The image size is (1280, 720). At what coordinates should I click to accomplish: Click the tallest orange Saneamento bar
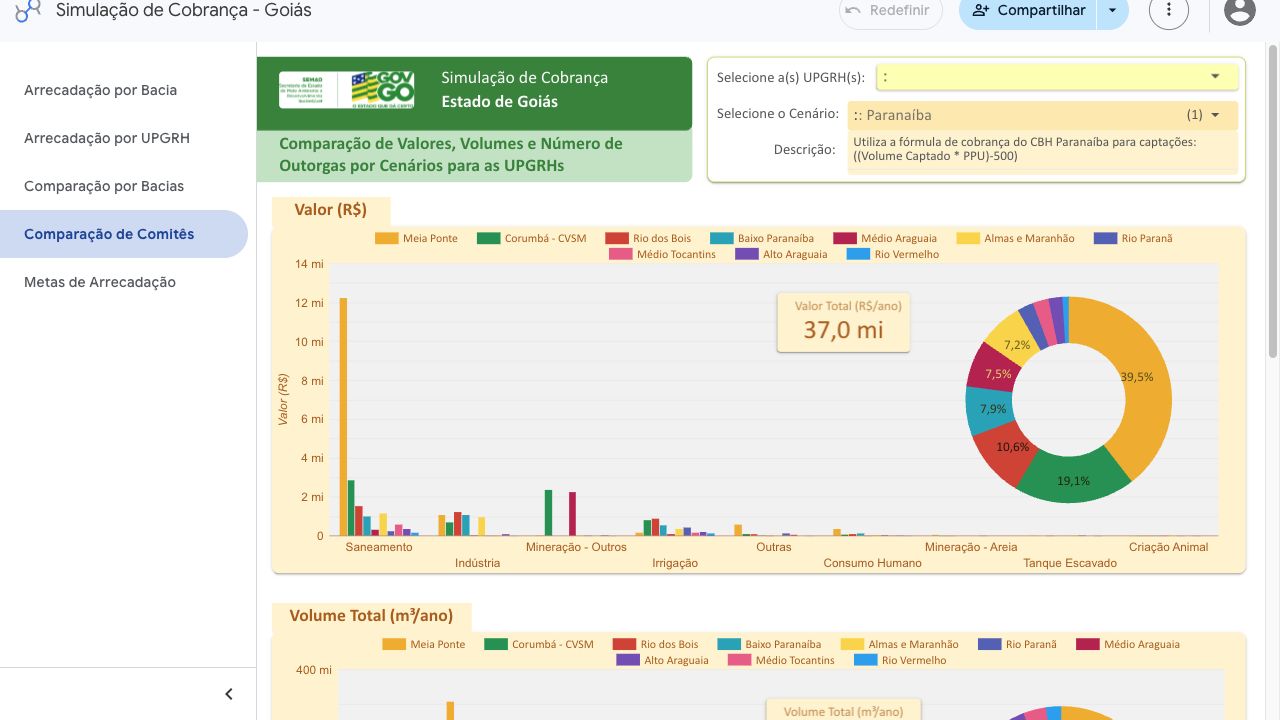343,417
